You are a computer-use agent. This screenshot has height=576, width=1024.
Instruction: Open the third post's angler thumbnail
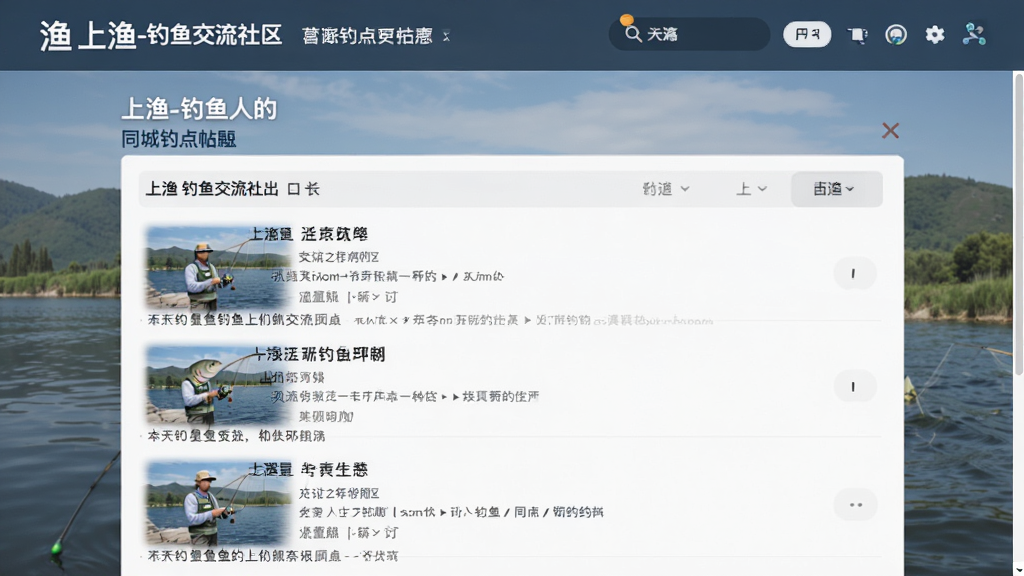click(217, 503)
